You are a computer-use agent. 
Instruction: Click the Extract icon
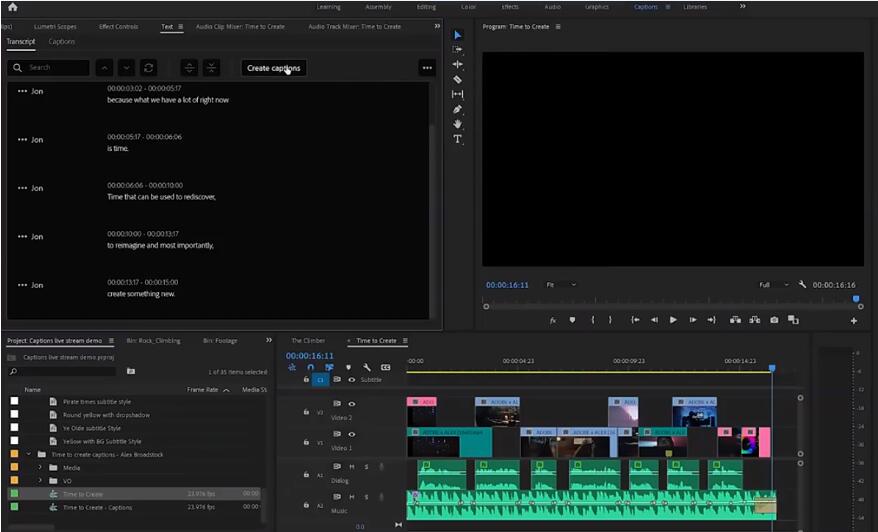coord(755,320)
